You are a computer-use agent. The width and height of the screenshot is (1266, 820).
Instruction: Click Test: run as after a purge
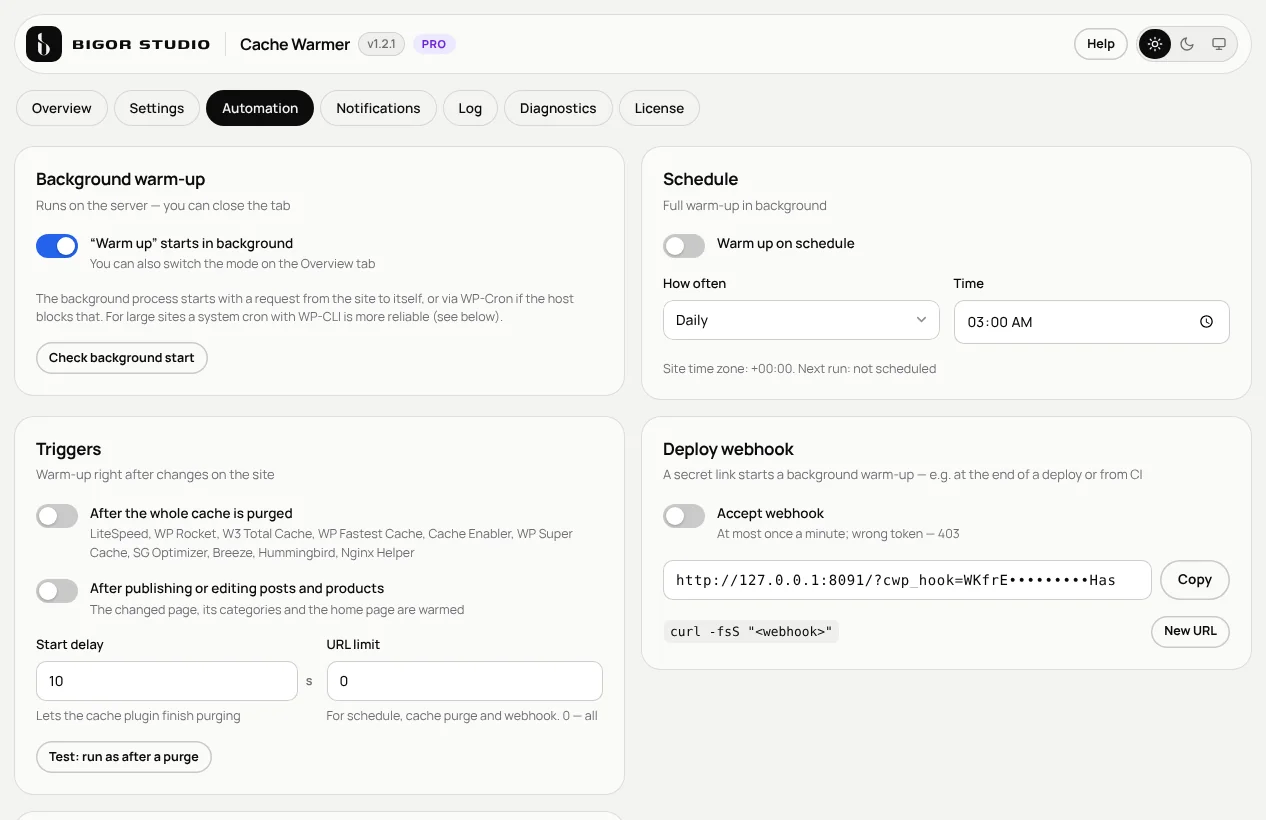point(124,757)
